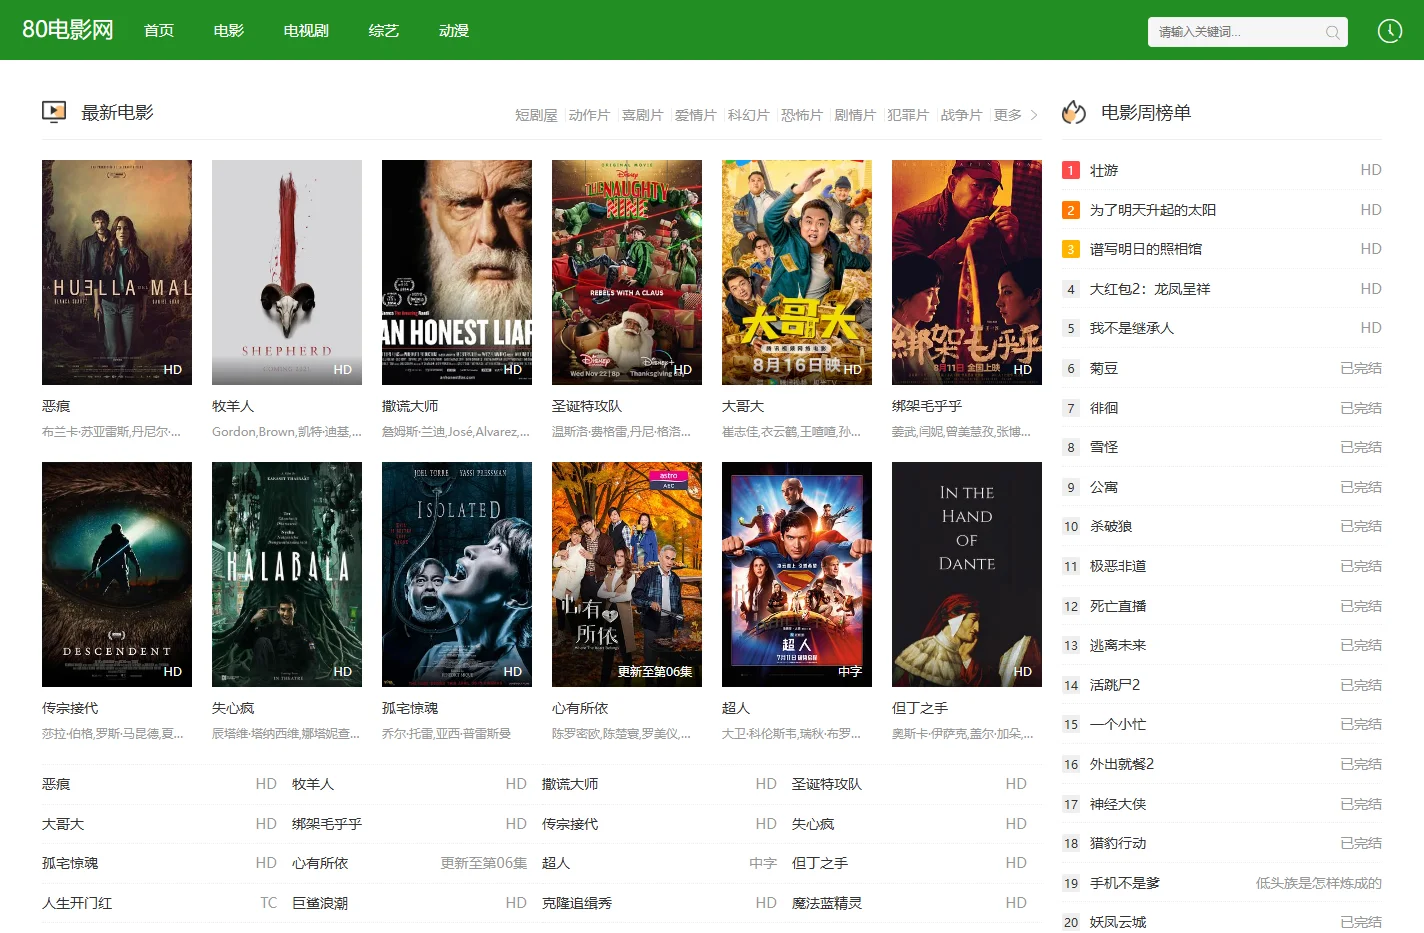Open the 撒谎大师 Honest Liar poster
Screen dimensions: 1424x933
457,272
